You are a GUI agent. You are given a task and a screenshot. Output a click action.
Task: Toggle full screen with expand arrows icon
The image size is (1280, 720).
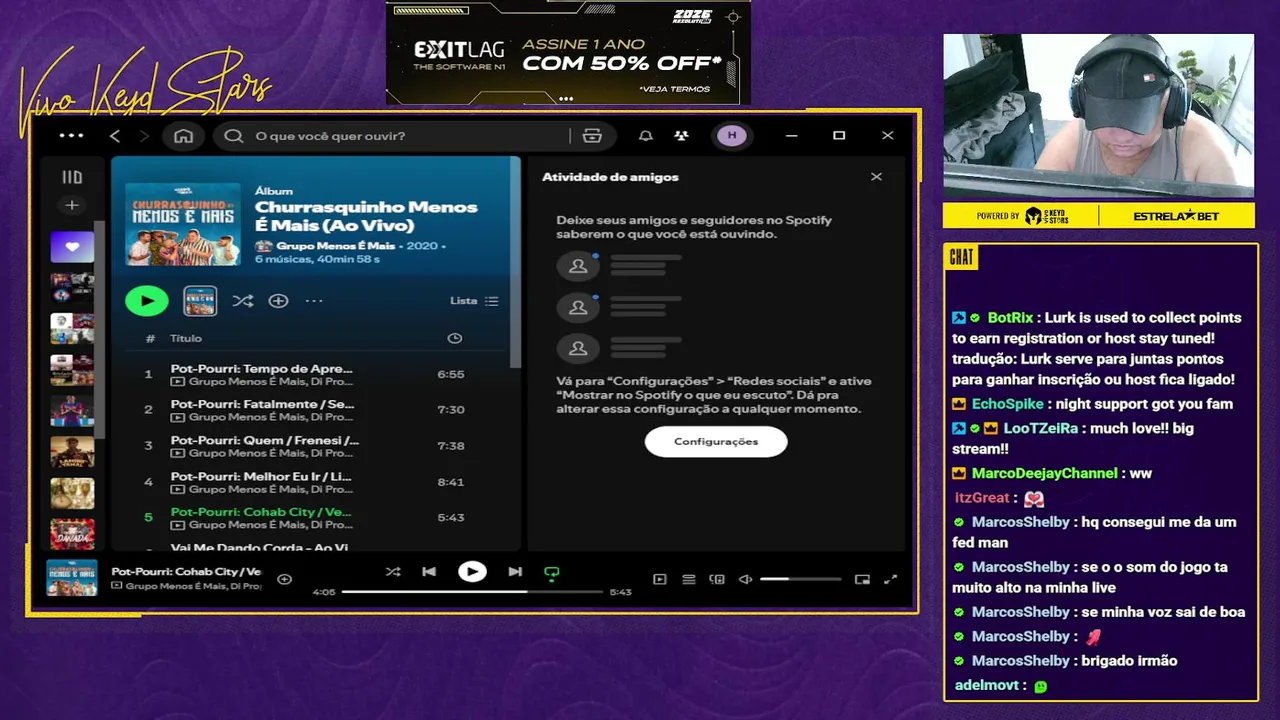point(890,579)
